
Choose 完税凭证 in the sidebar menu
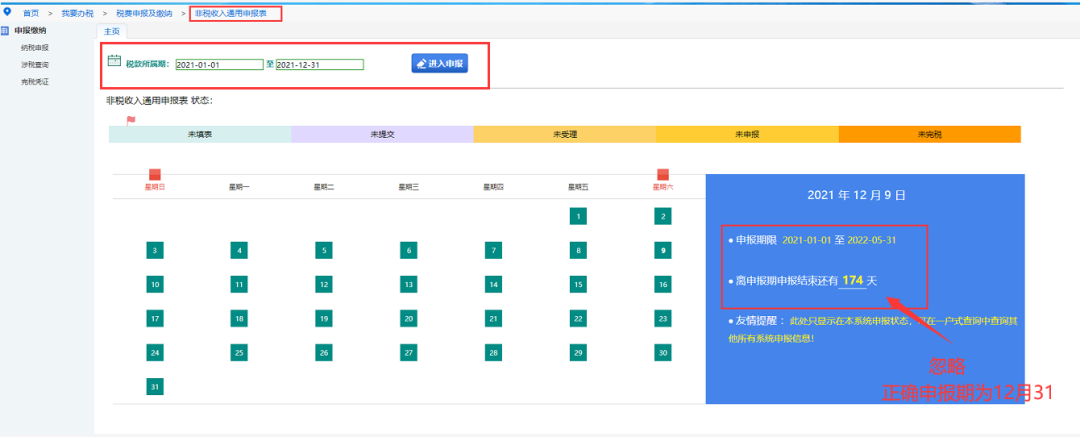click(35, 81)
